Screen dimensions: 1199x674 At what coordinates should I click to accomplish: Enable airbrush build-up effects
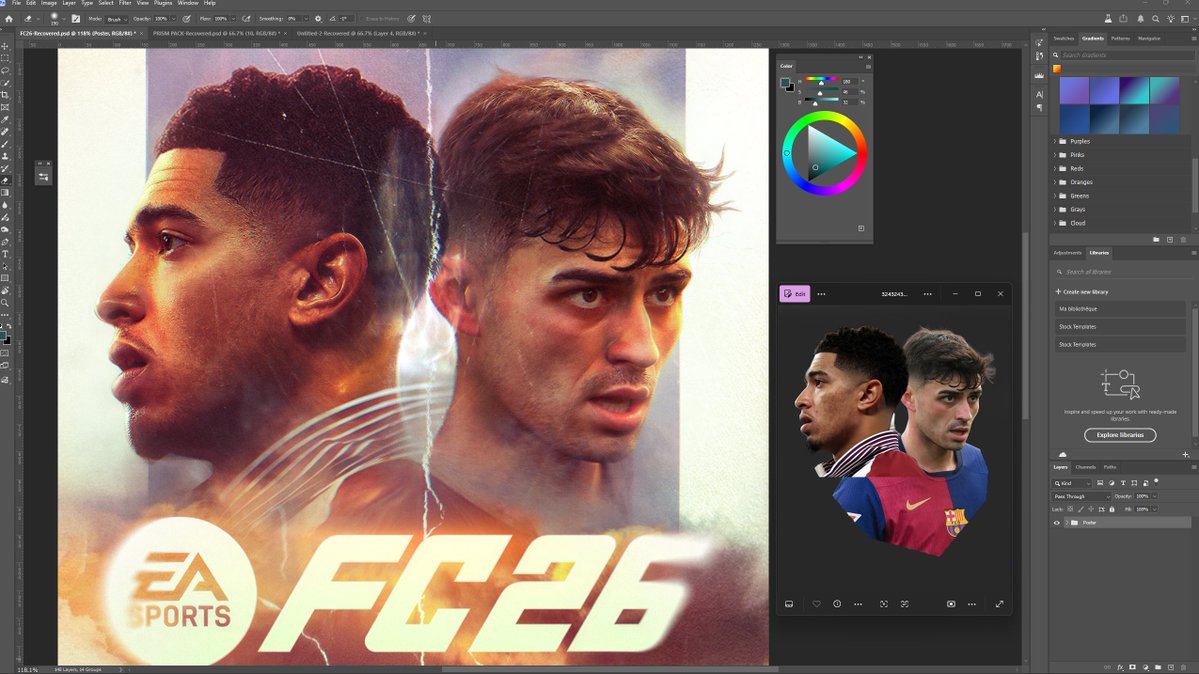tap(246, 18)
